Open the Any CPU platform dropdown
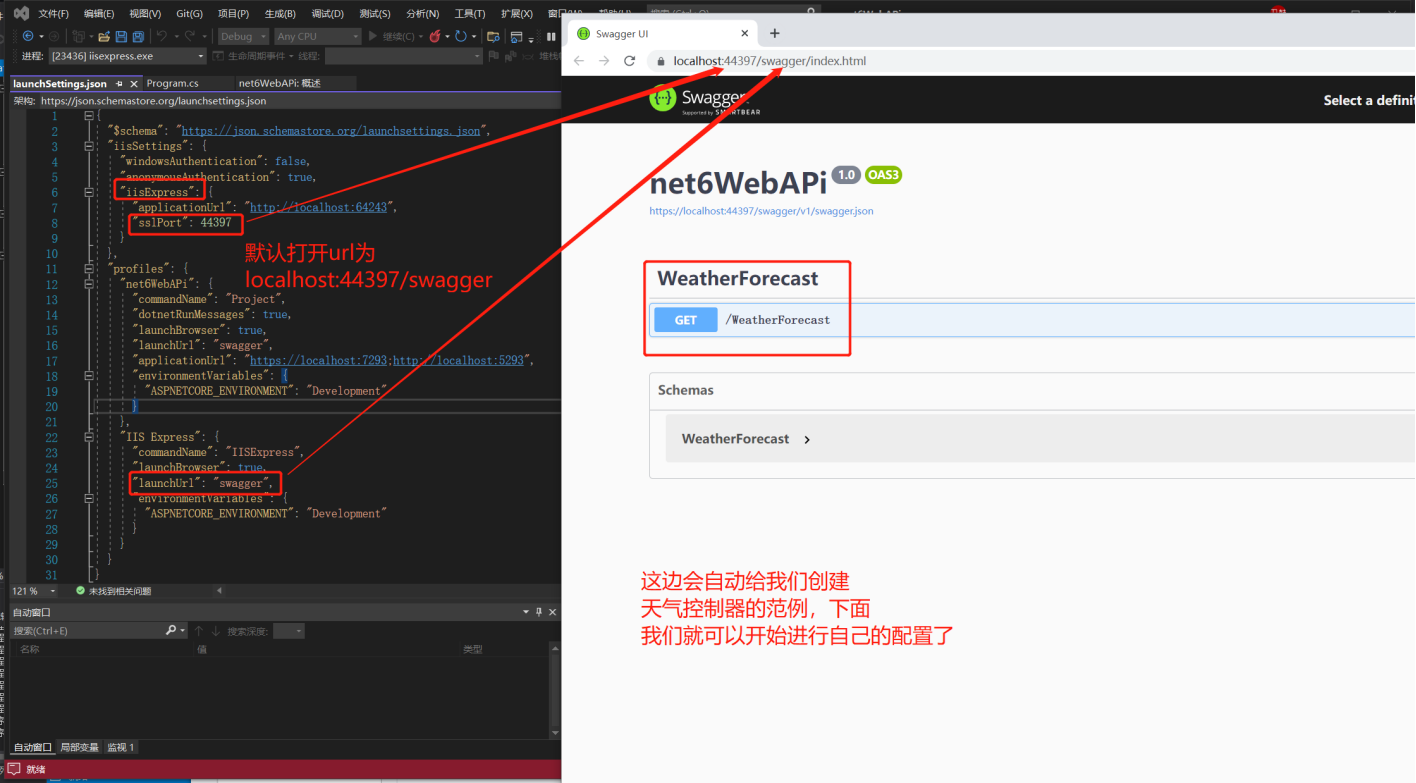The image size is (1416, 783). click(x=317, y=36)
